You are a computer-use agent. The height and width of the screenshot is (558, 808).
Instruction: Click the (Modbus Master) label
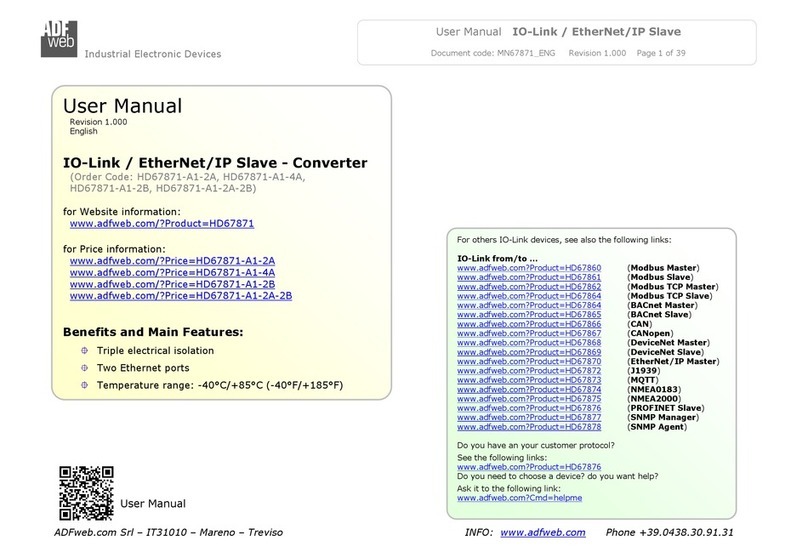pyautogui.click(x=663, y=268)
